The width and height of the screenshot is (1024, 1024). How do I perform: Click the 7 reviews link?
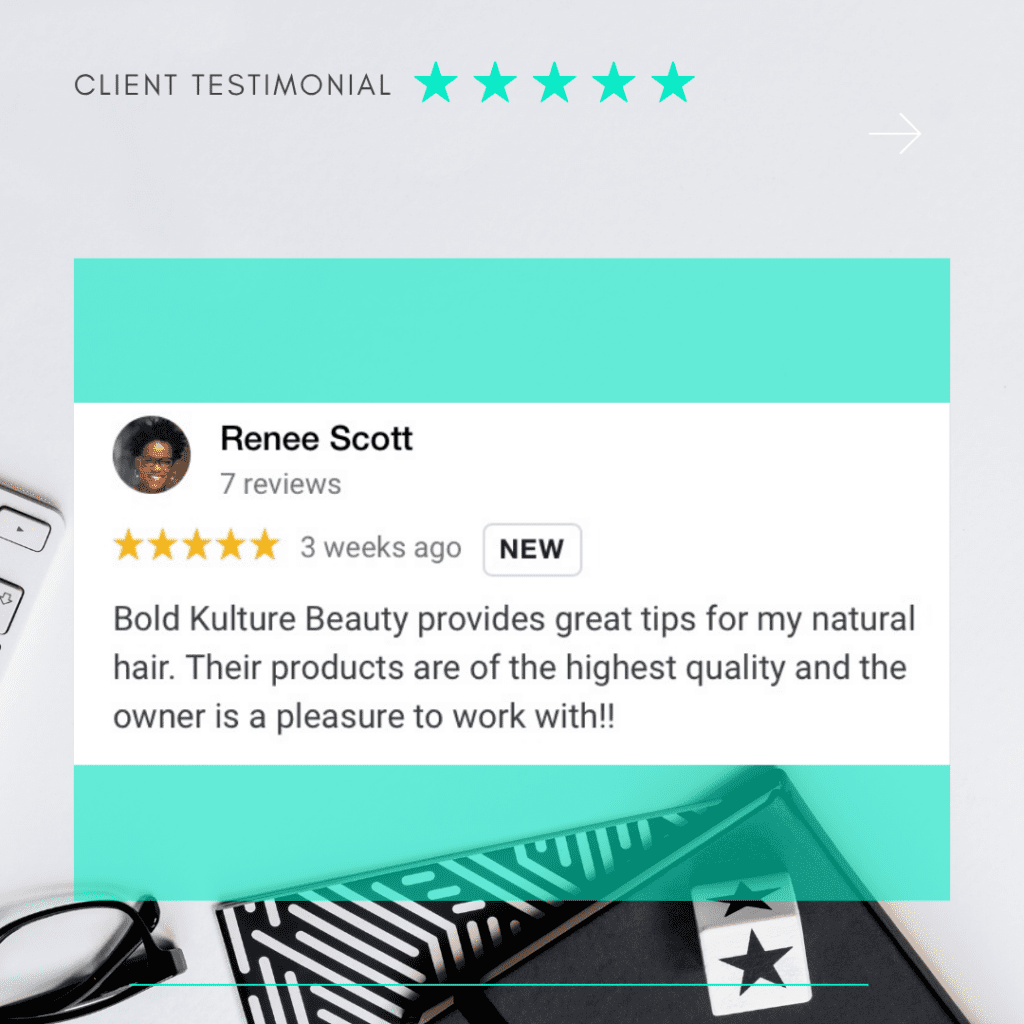pyautogui.click(x=281, y=485)
